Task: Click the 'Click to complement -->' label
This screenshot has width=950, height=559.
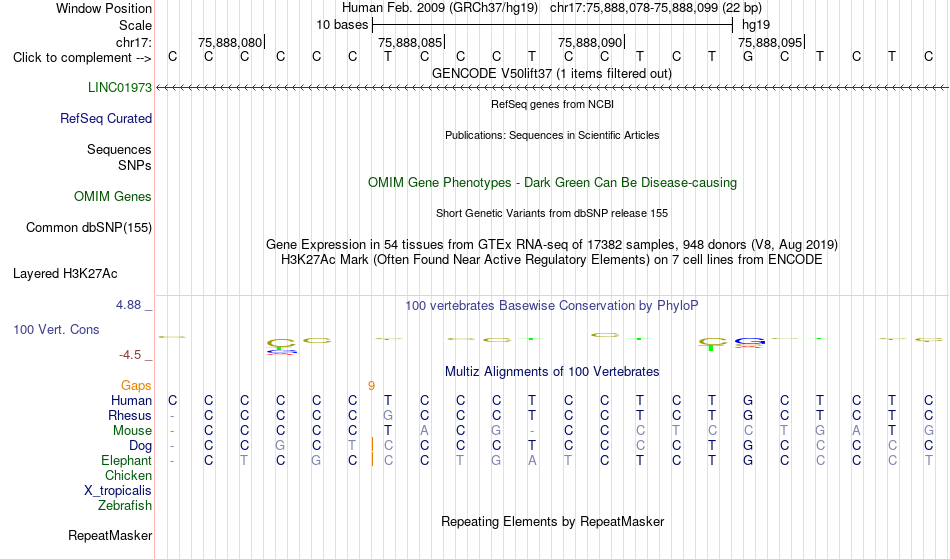Action: pyautogui.click(x=82, y=58)
